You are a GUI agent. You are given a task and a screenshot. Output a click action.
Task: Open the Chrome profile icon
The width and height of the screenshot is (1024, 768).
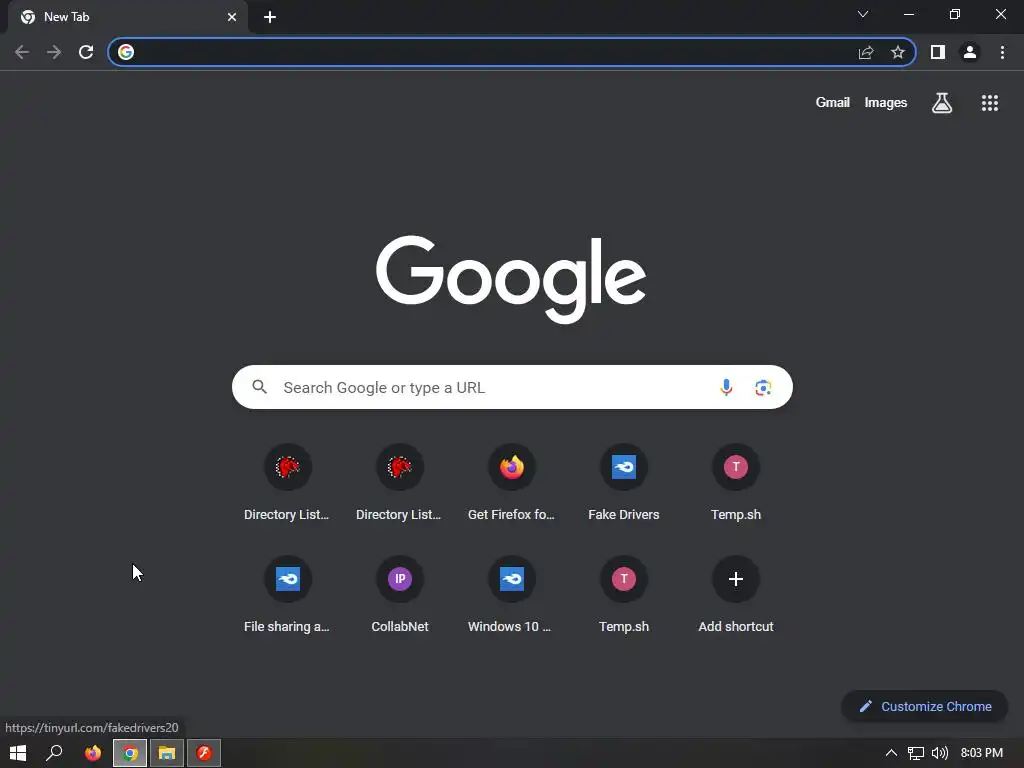pos(970,52)
